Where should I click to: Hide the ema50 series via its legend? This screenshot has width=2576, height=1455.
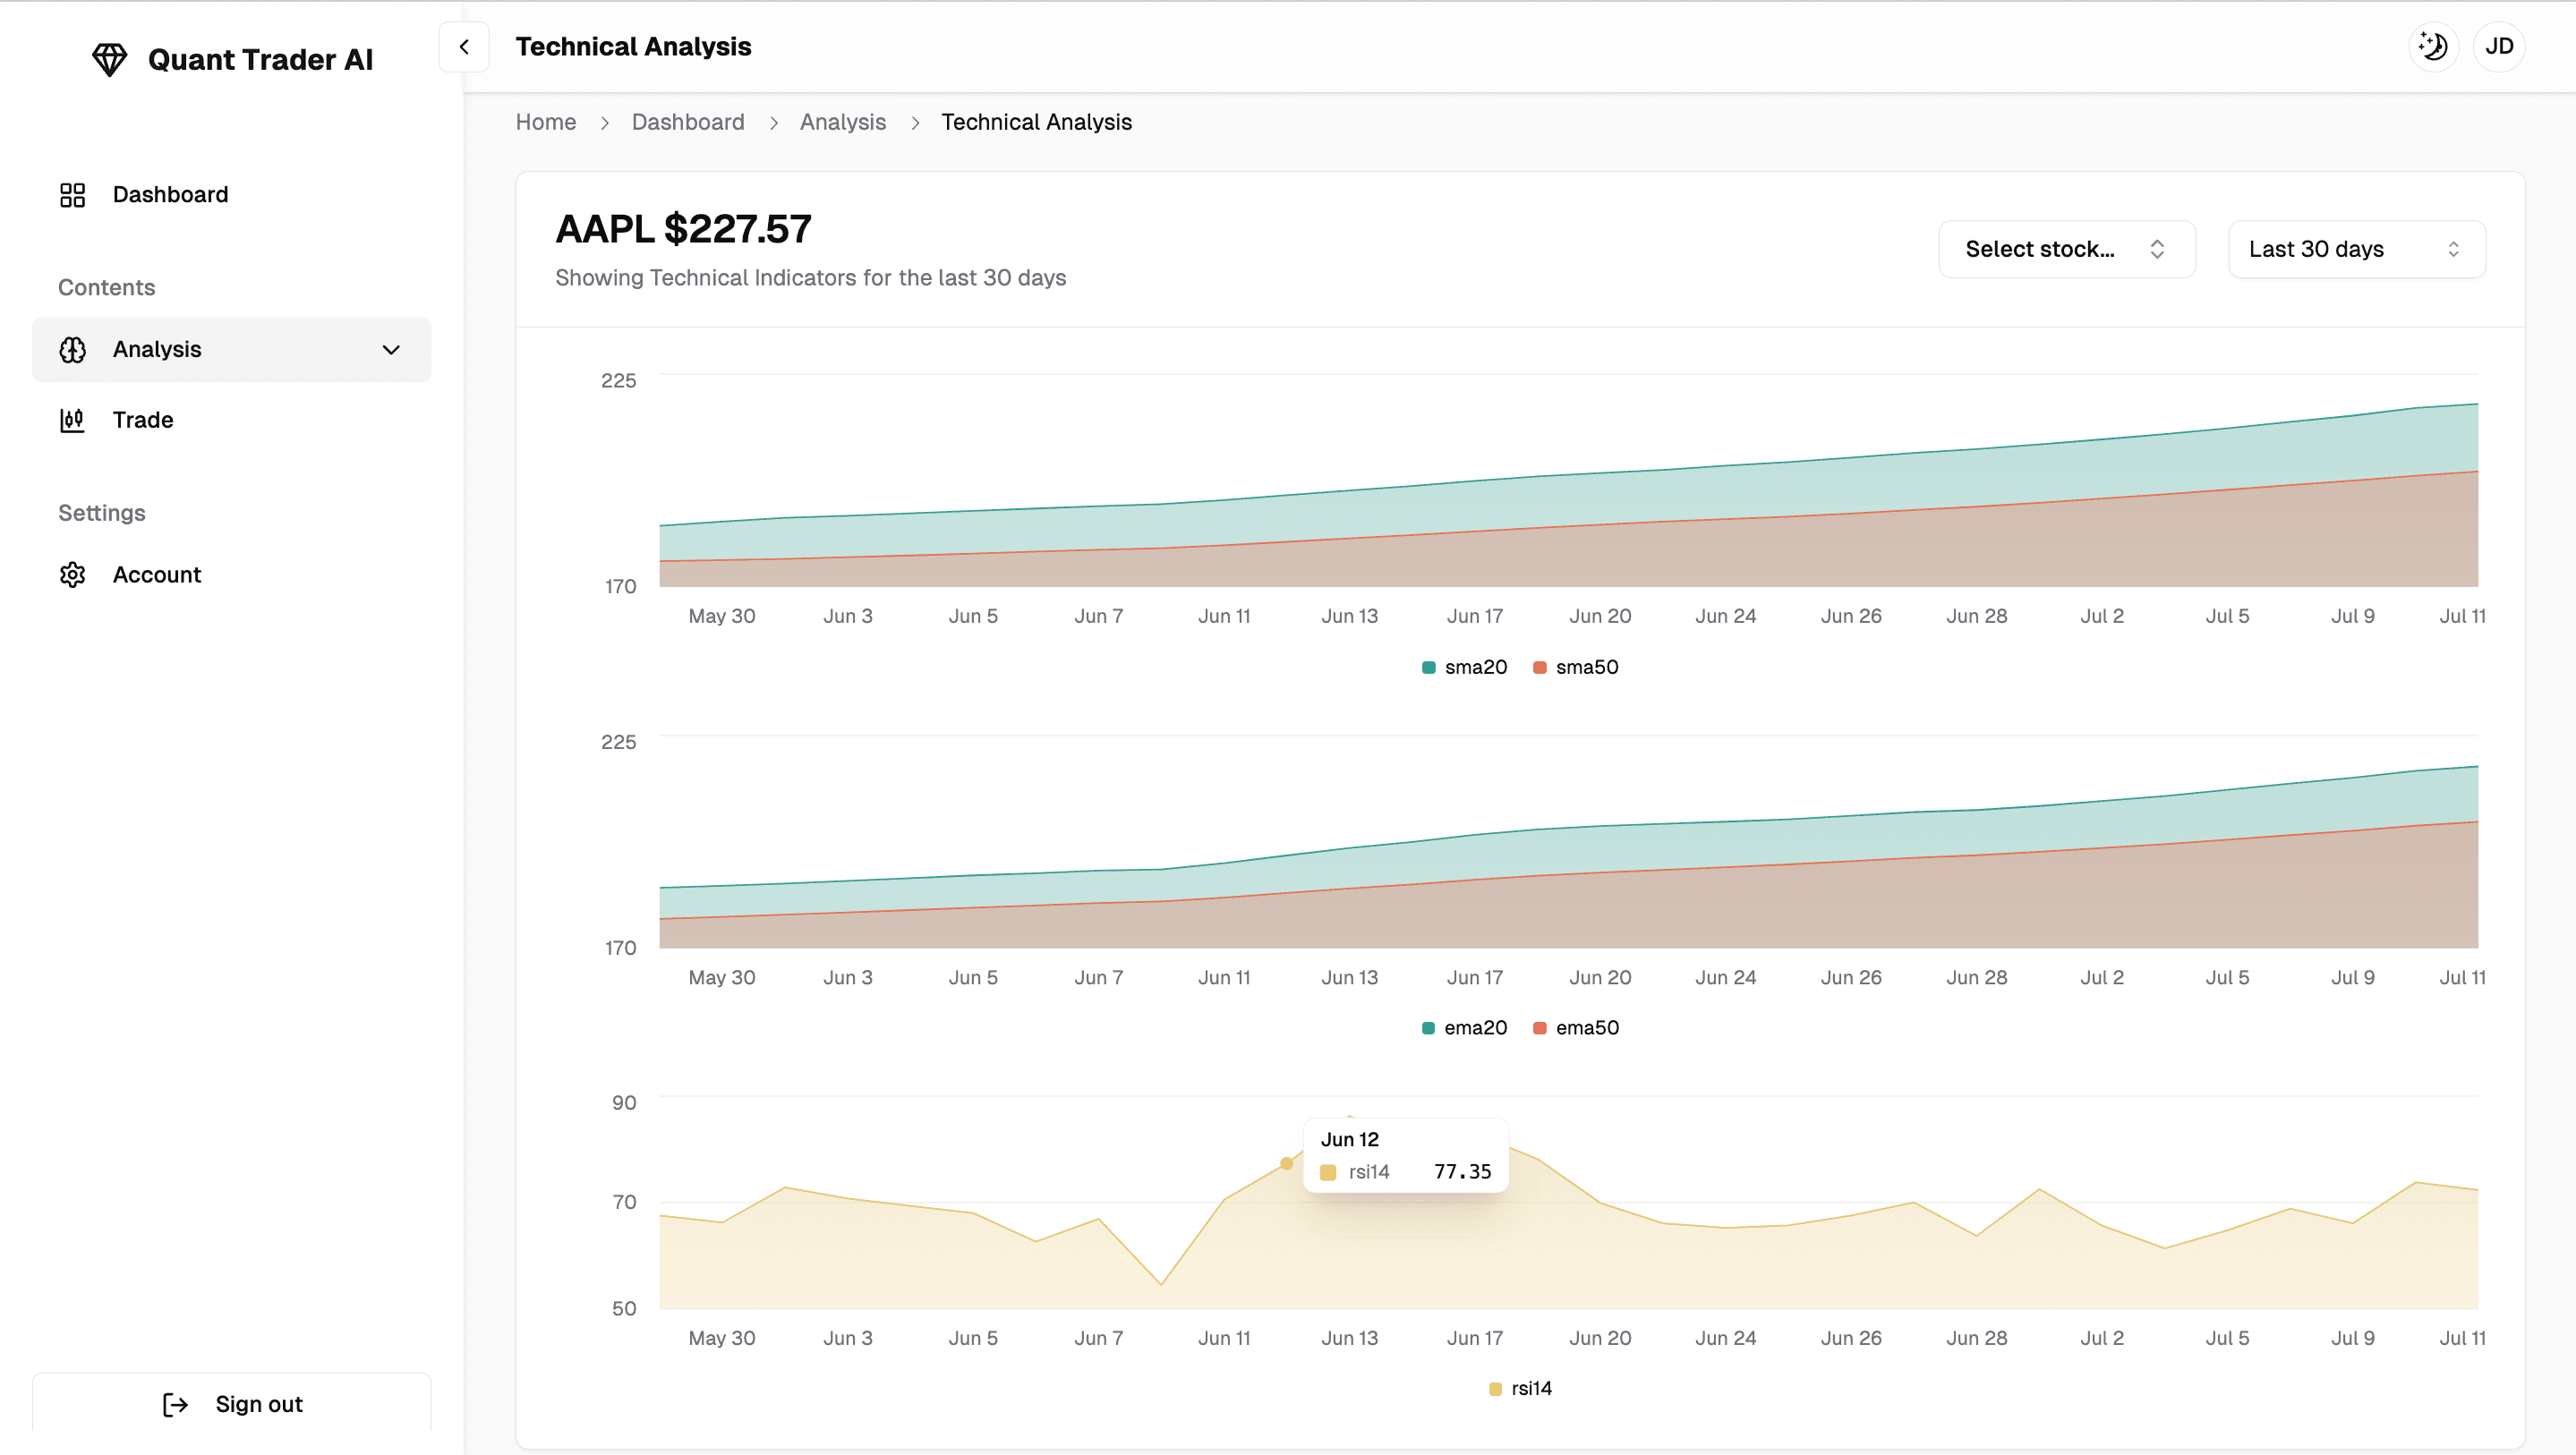tap(1576, 1027)
